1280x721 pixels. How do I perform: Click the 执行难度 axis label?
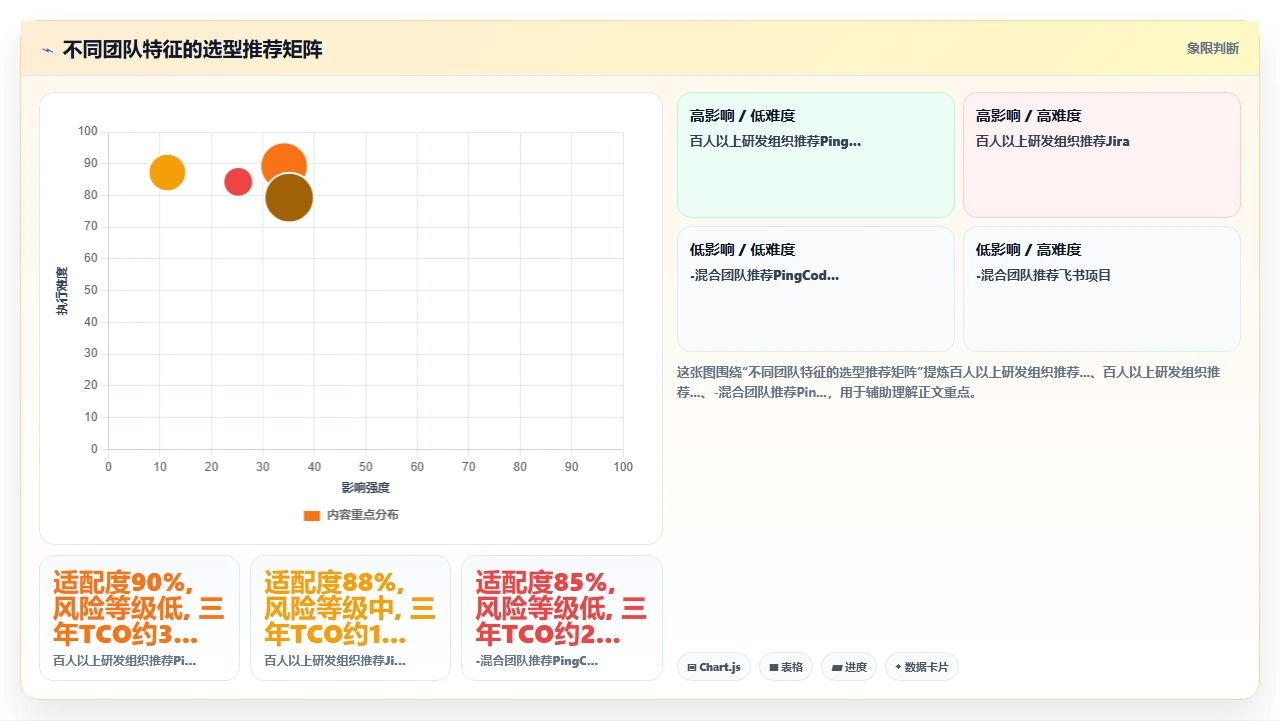[62, 291]
